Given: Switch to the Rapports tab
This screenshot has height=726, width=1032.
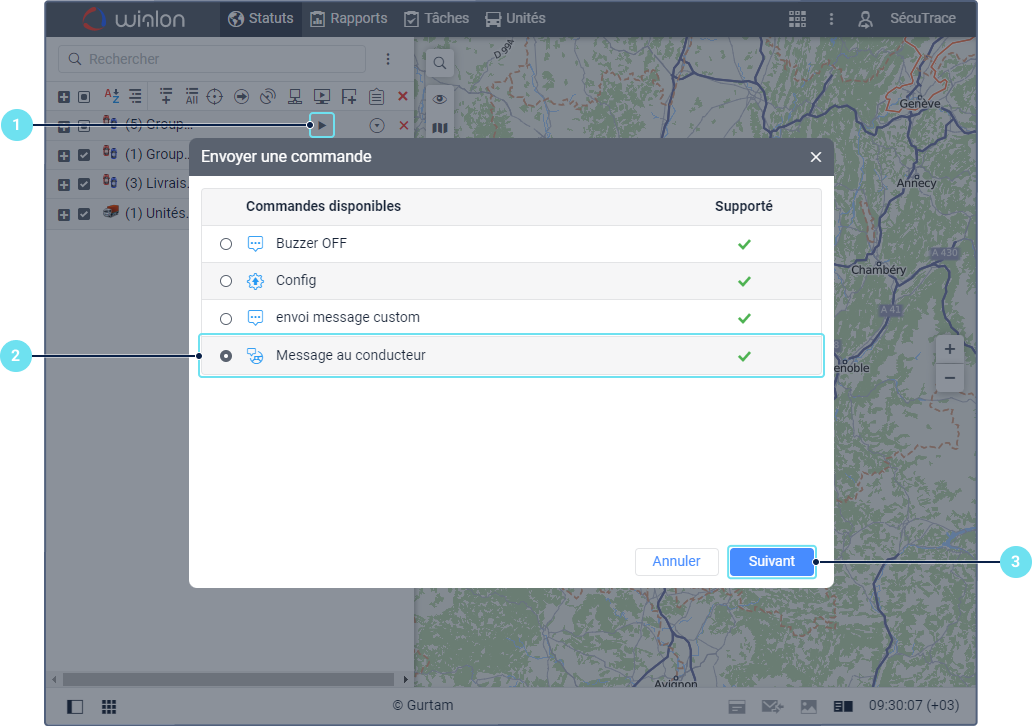Looking at the screenshot, I should [349, 18].
